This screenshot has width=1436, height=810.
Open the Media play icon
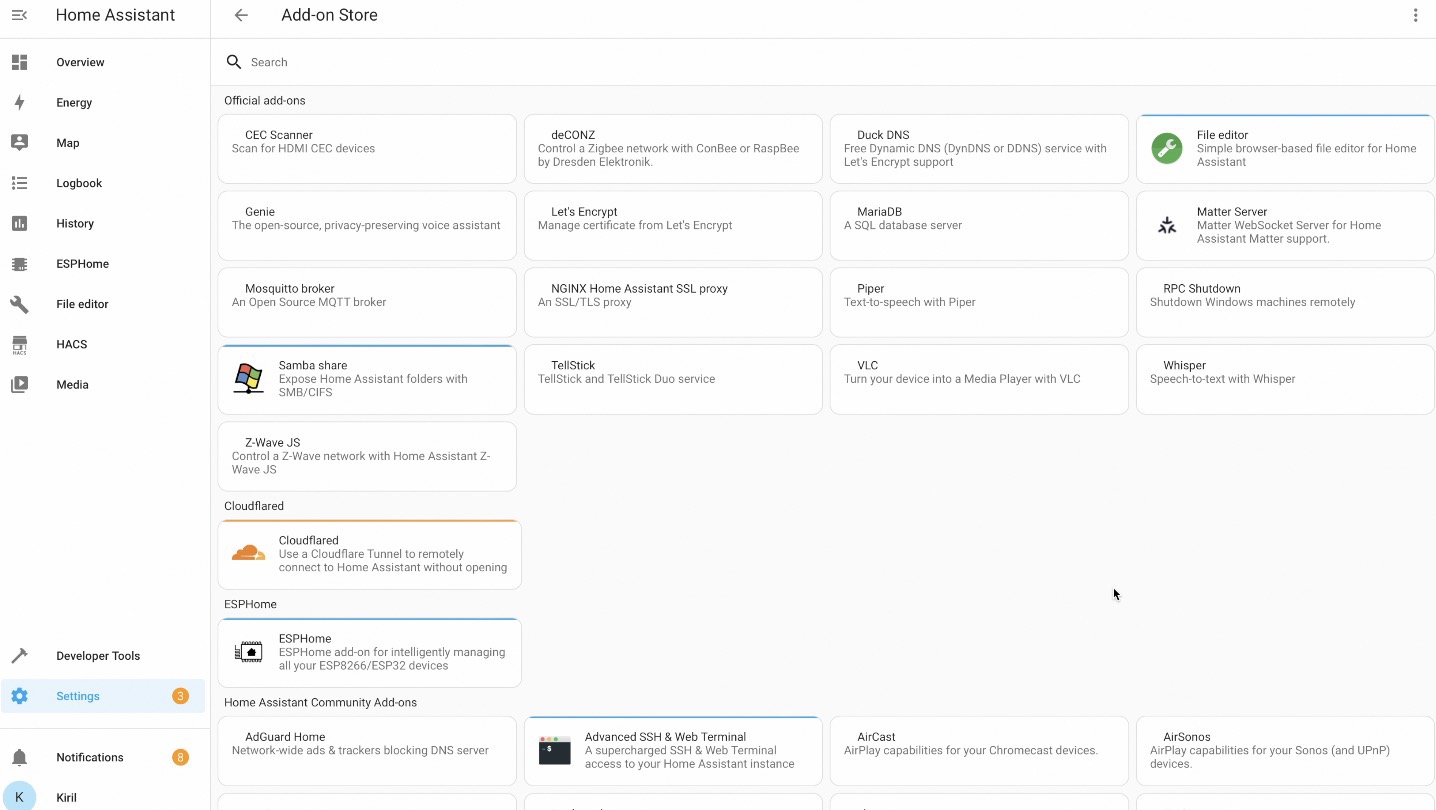pyautogui.click(x=19, y=384)
